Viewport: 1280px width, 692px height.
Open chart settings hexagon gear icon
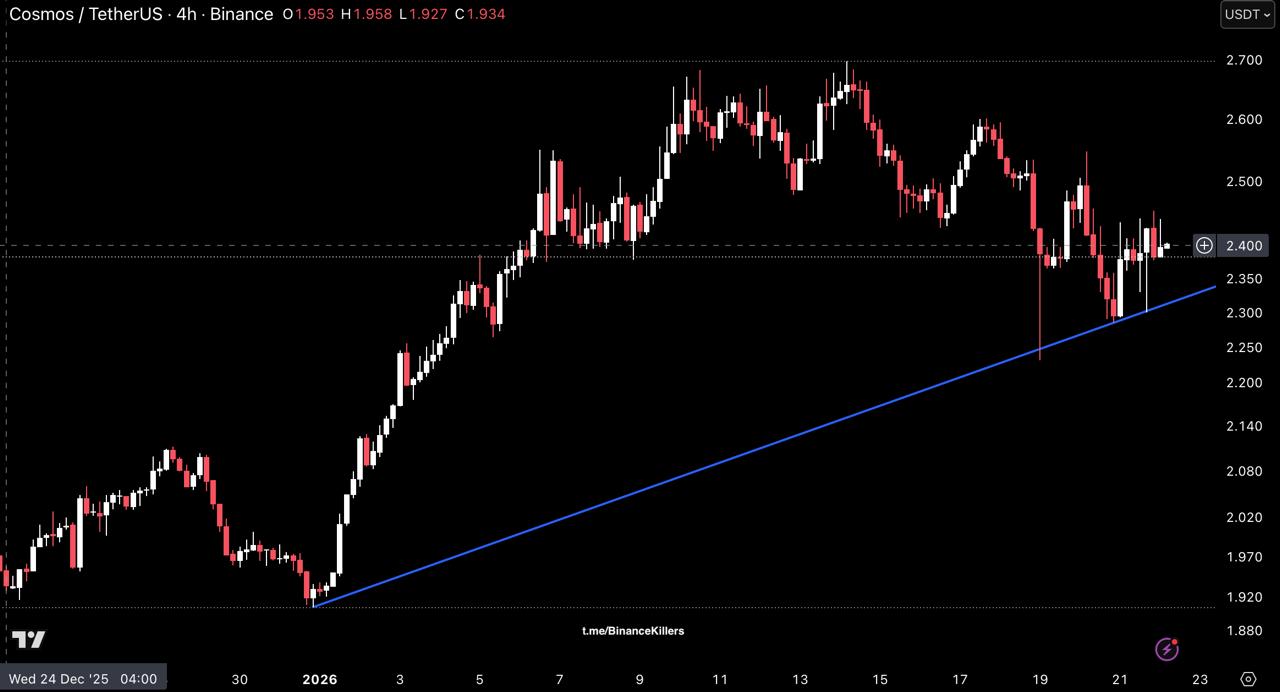tap(1248, 679)
